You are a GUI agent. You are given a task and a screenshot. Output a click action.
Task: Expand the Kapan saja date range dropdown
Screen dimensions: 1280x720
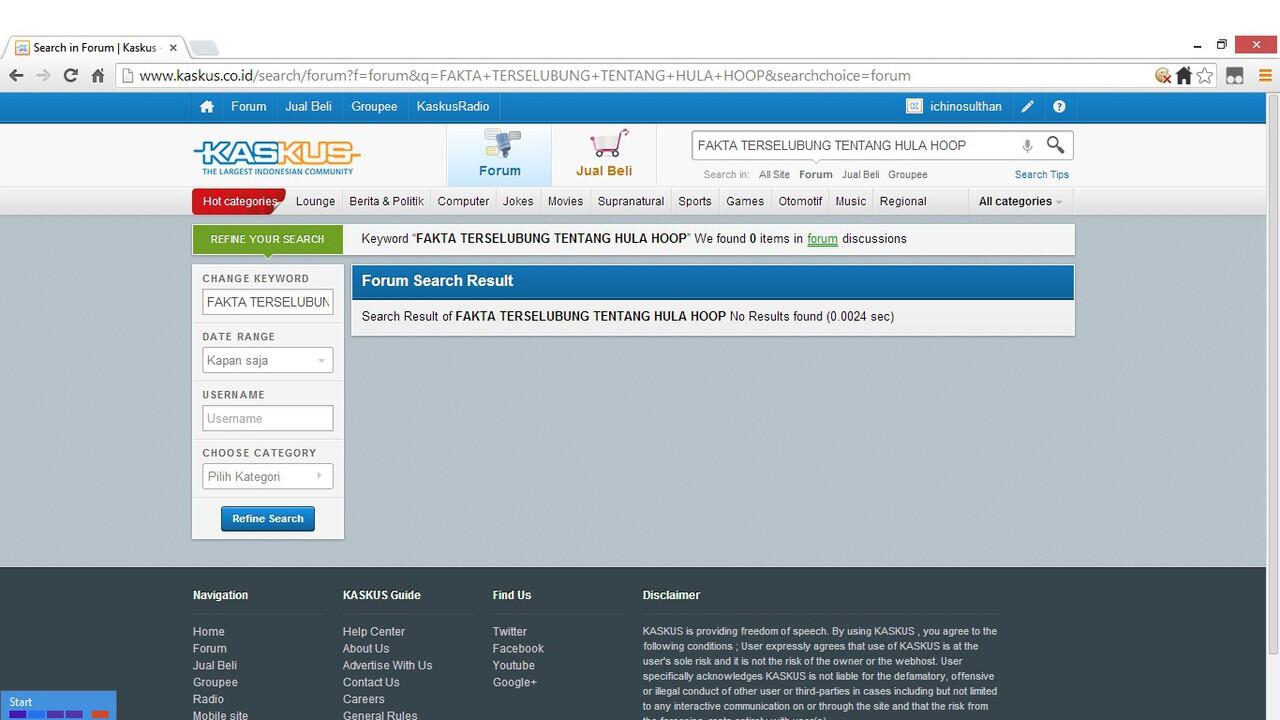pyautogui.click(x=267, y=360)
